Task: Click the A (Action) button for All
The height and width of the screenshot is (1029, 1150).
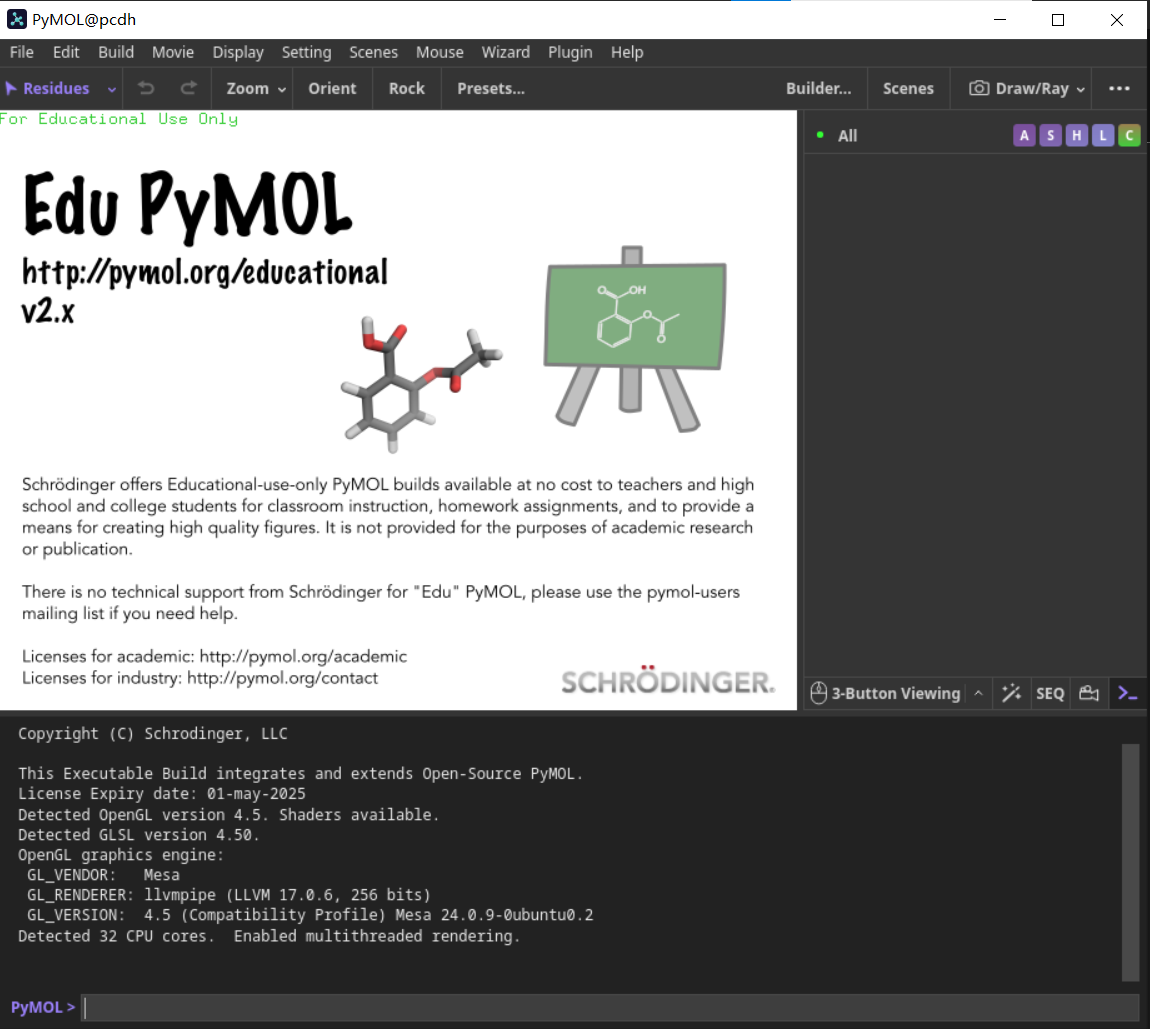Action: pyautogui.click(x=1025, y=135)
